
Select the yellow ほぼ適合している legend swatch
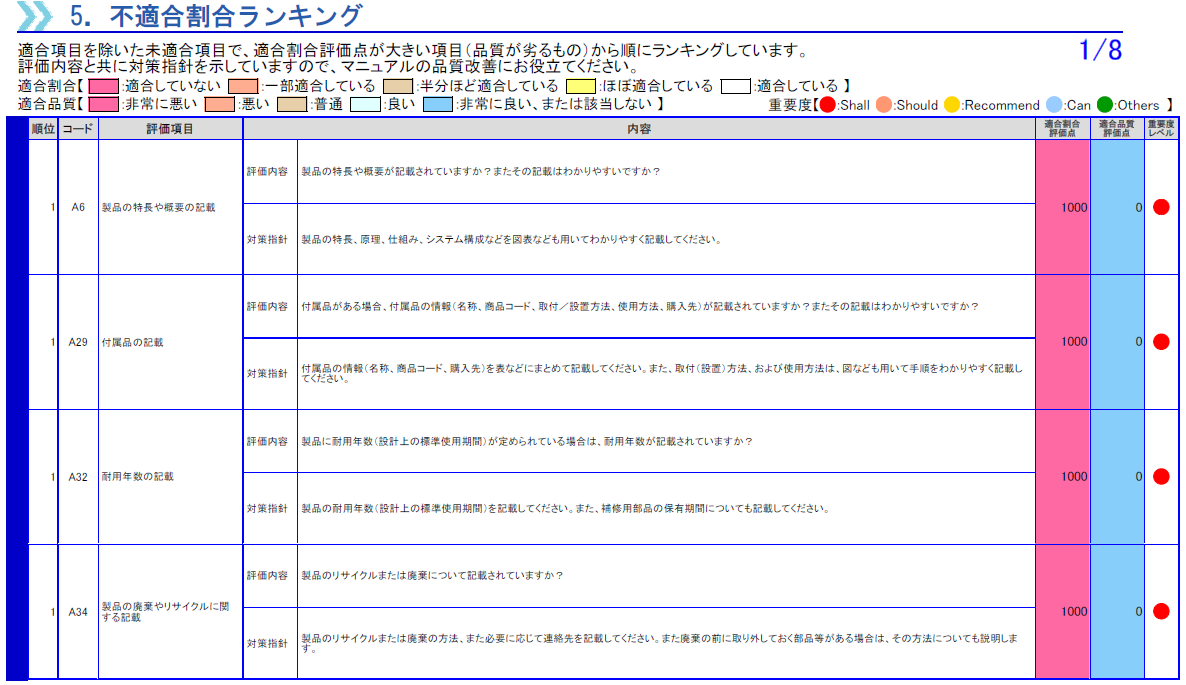[581, 86]
